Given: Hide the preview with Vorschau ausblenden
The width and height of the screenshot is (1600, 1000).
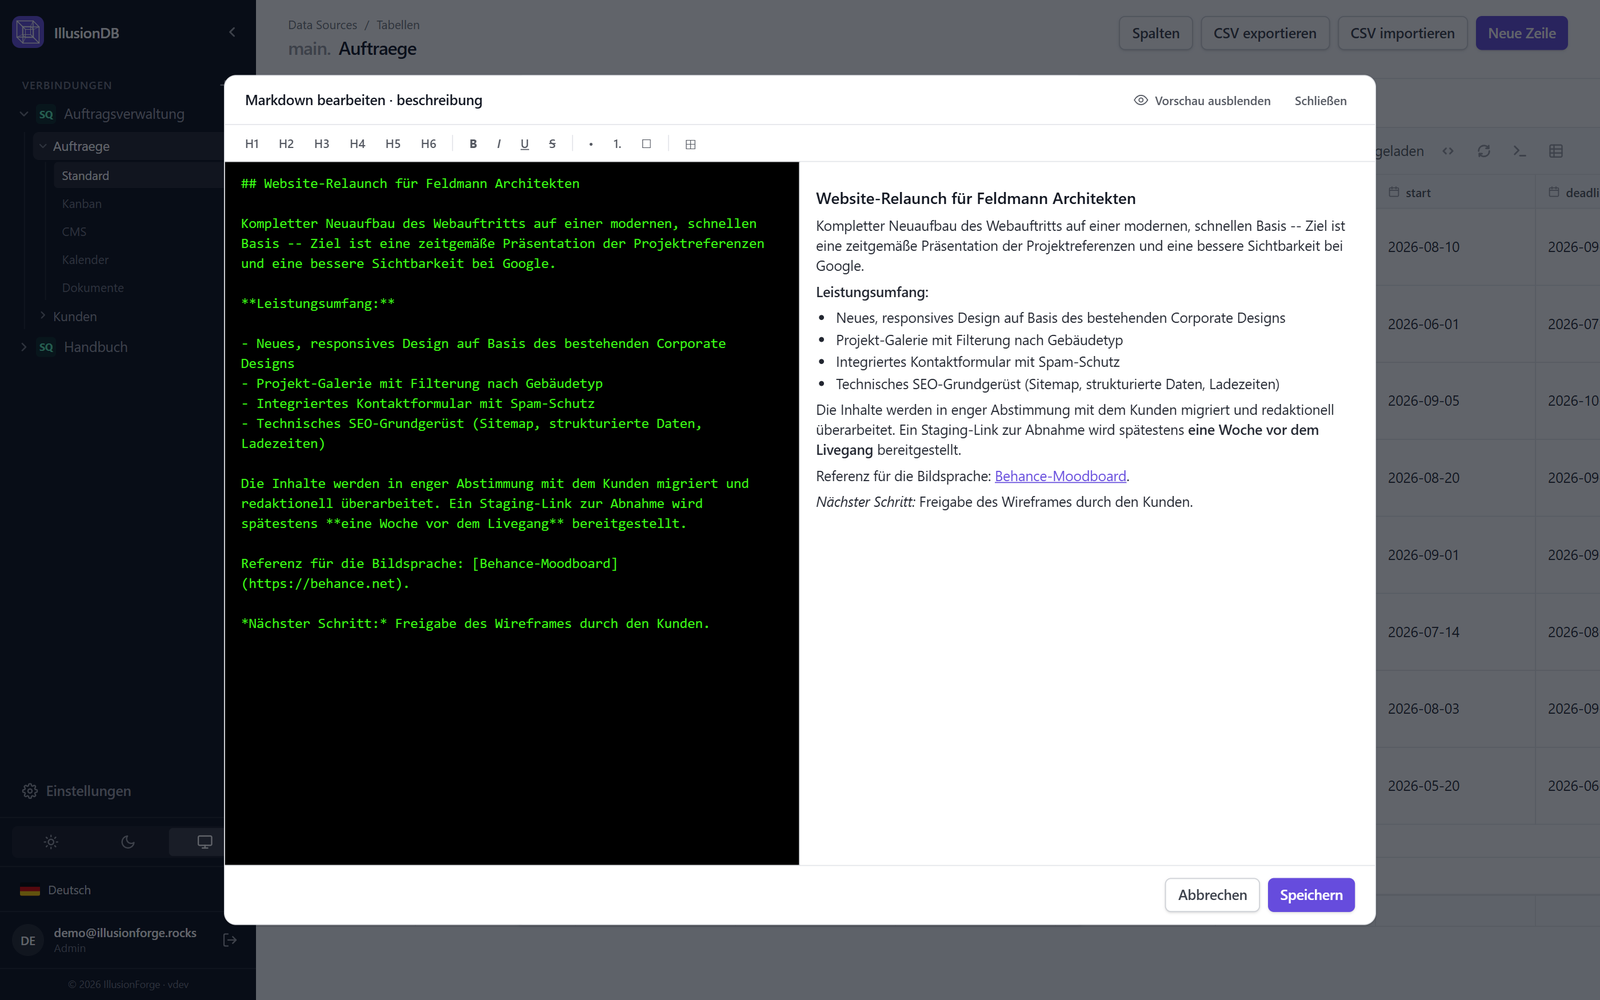Looking at the screenshot, I should click(x=1202, y=101).
